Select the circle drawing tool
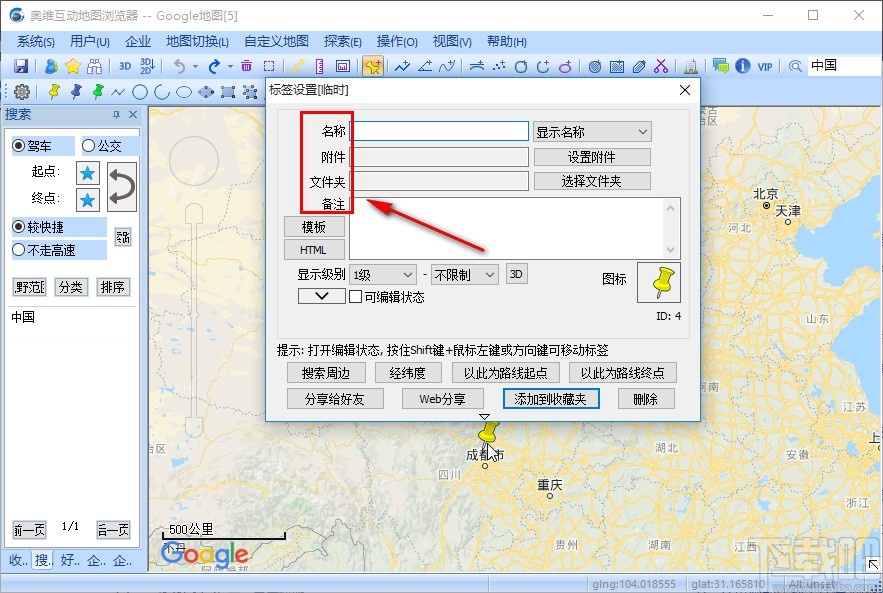 (140, 92)
